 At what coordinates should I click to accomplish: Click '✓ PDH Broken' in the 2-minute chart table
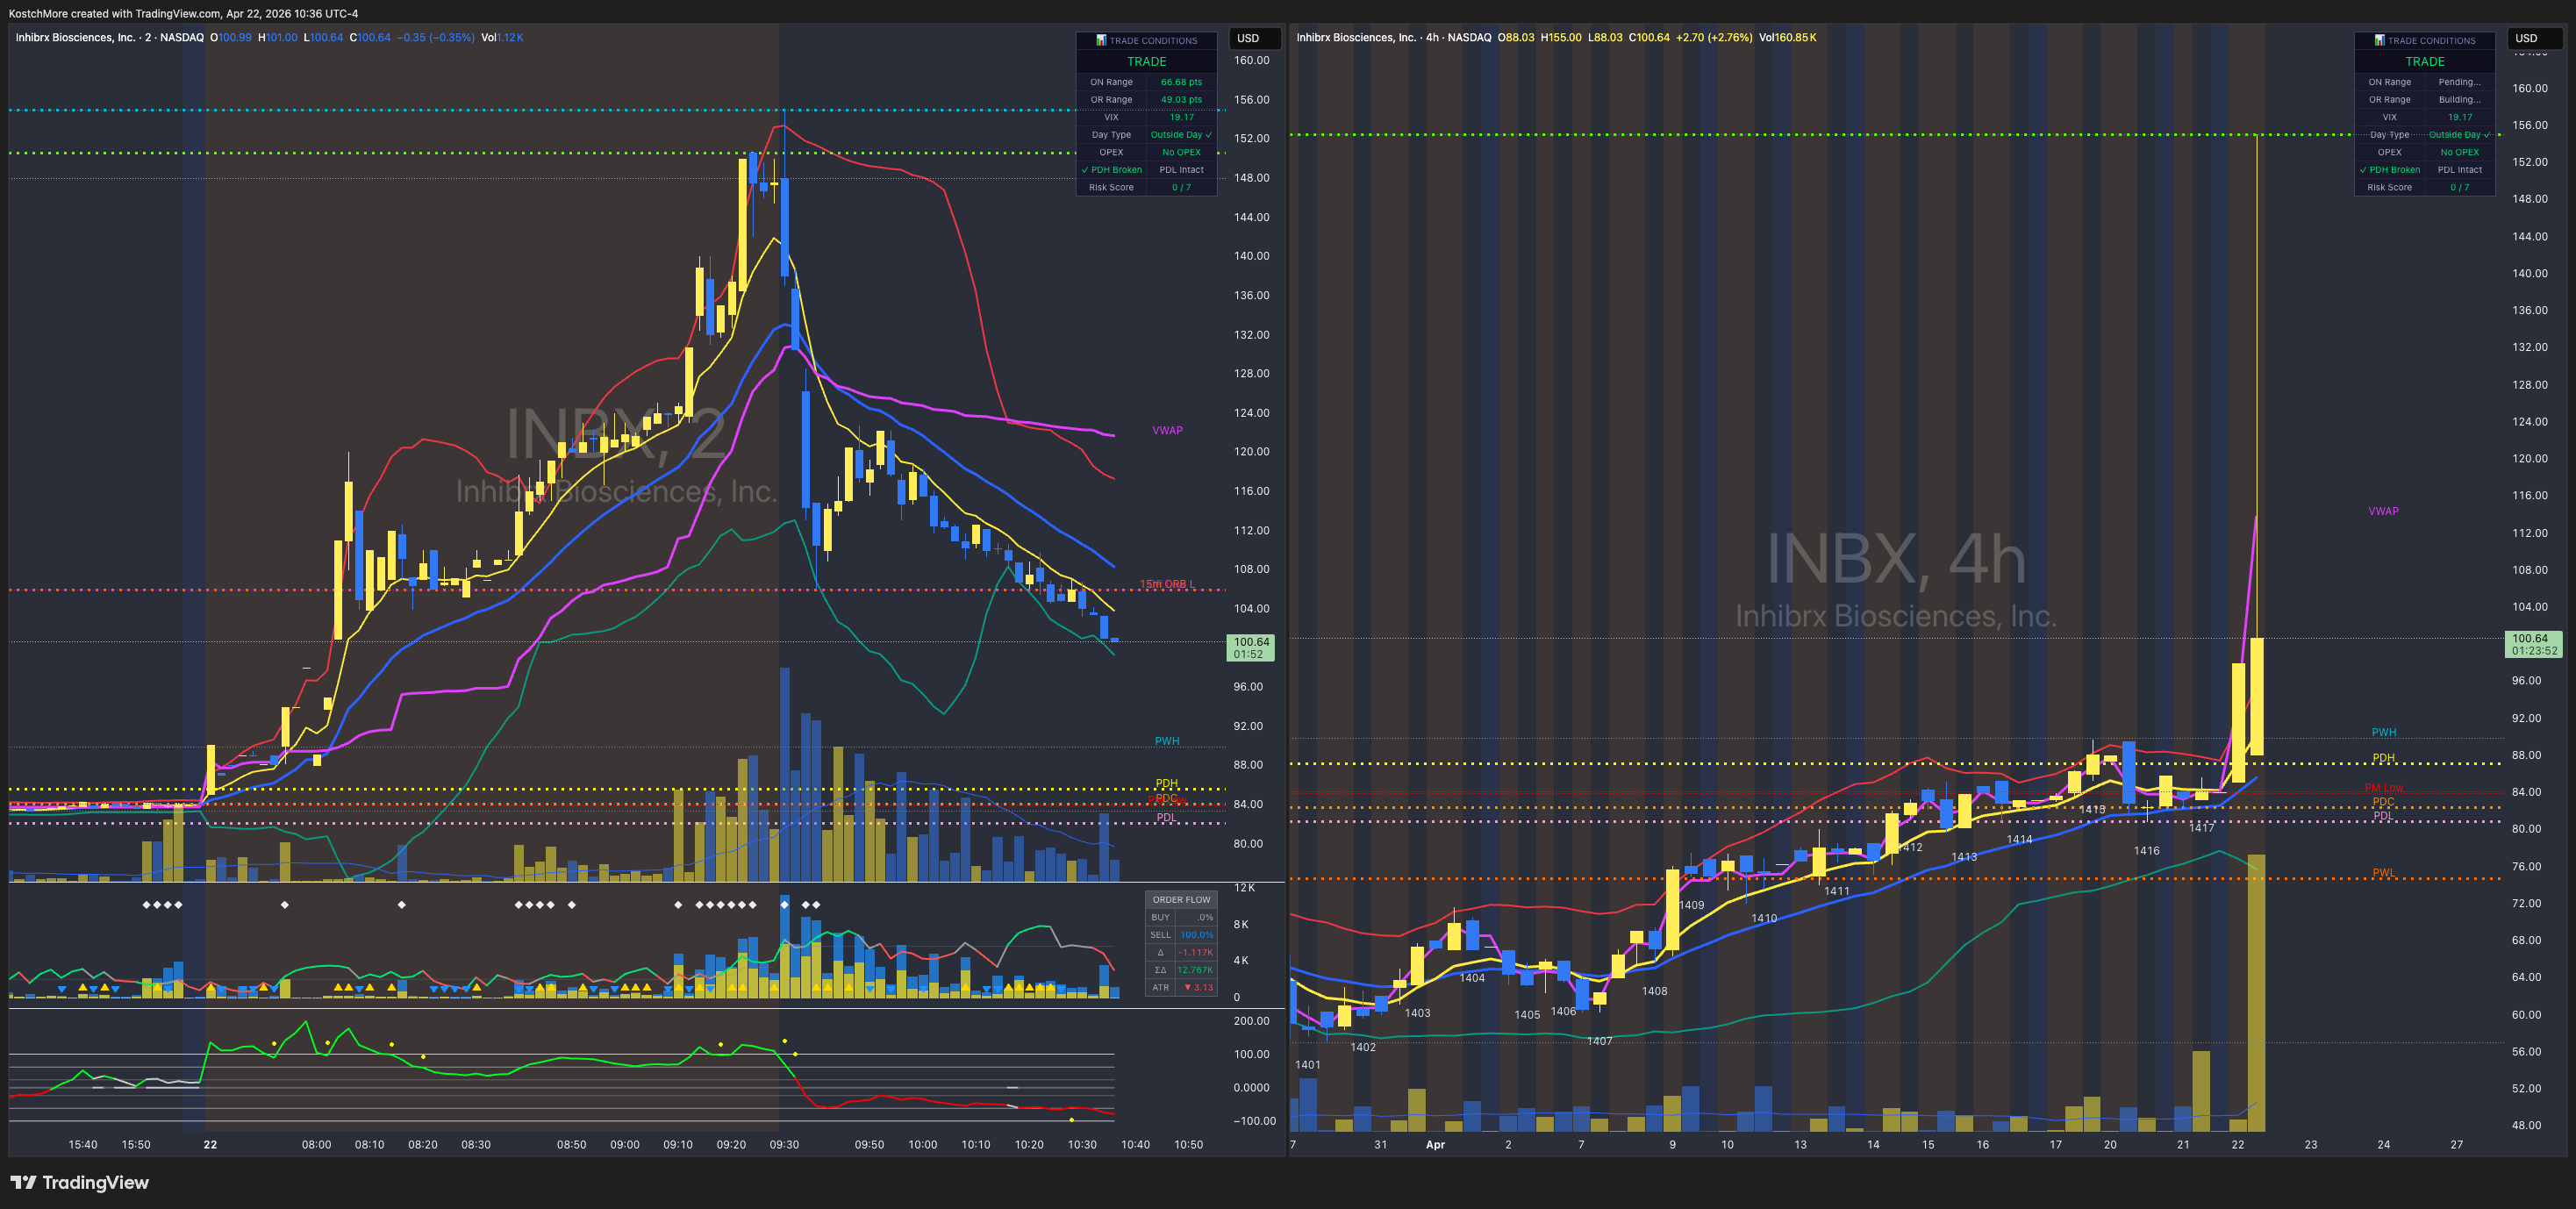click(1111, 170)
